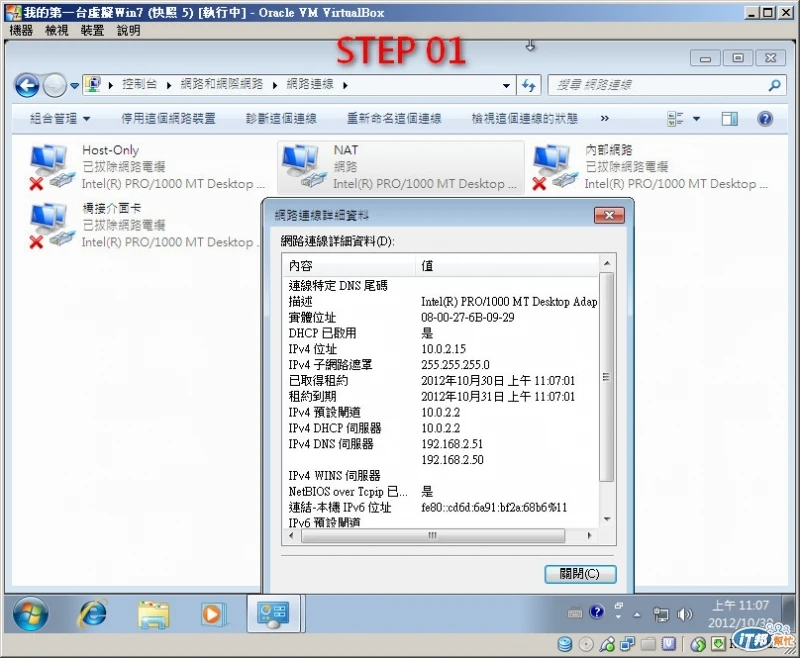800x658 pixels.
Task: Select the 橋接介面卡 adapter icon
Action: point(49,225)
